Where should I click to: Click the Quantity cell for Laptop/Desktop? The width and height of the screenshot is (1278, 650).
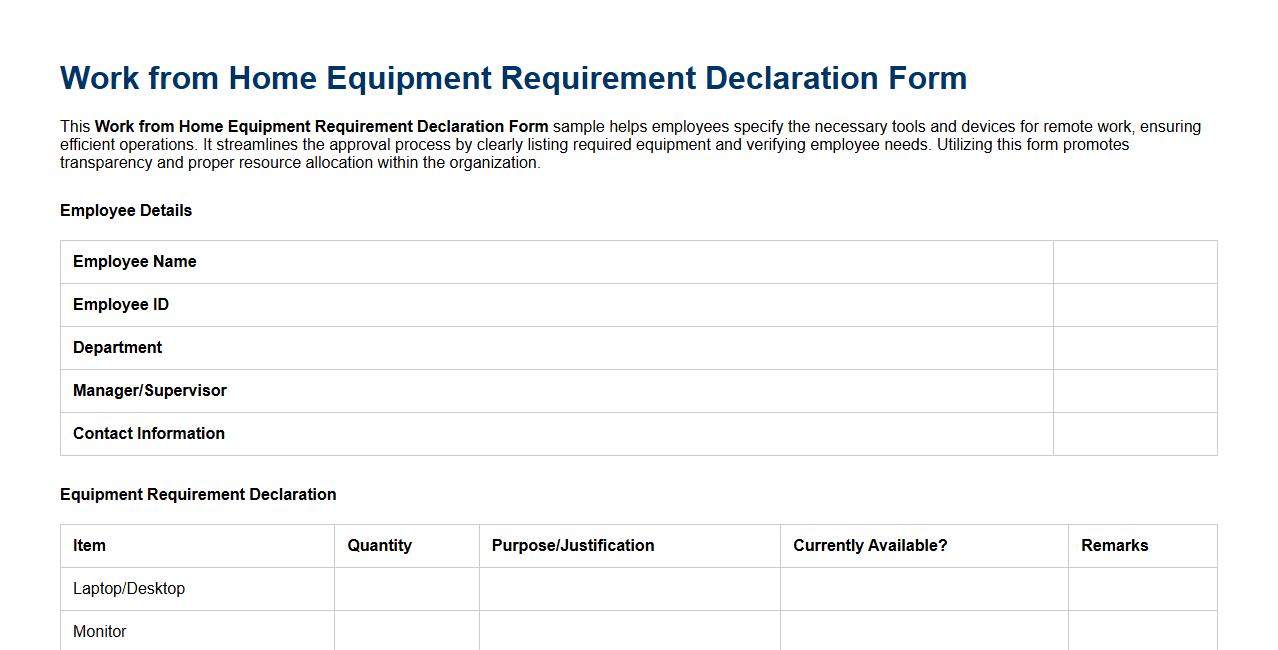406,588
